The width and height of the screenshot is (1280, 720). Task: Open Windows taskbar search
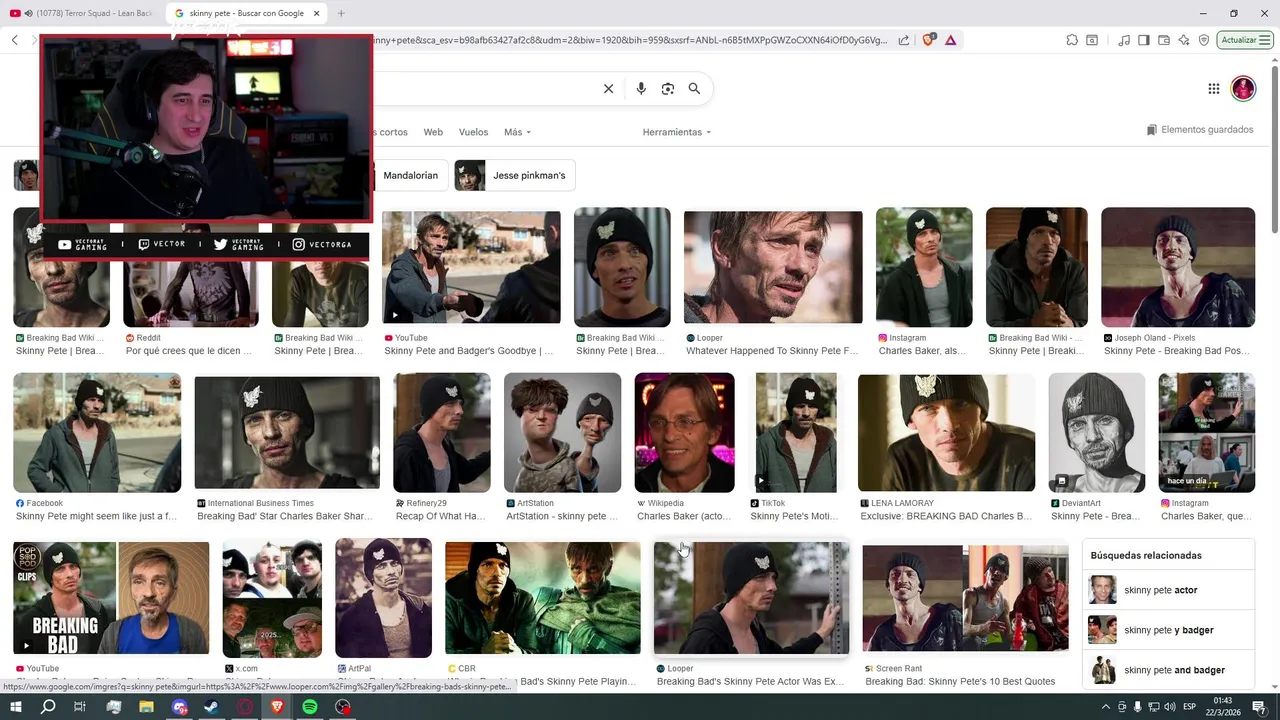(x=48, y=707)
